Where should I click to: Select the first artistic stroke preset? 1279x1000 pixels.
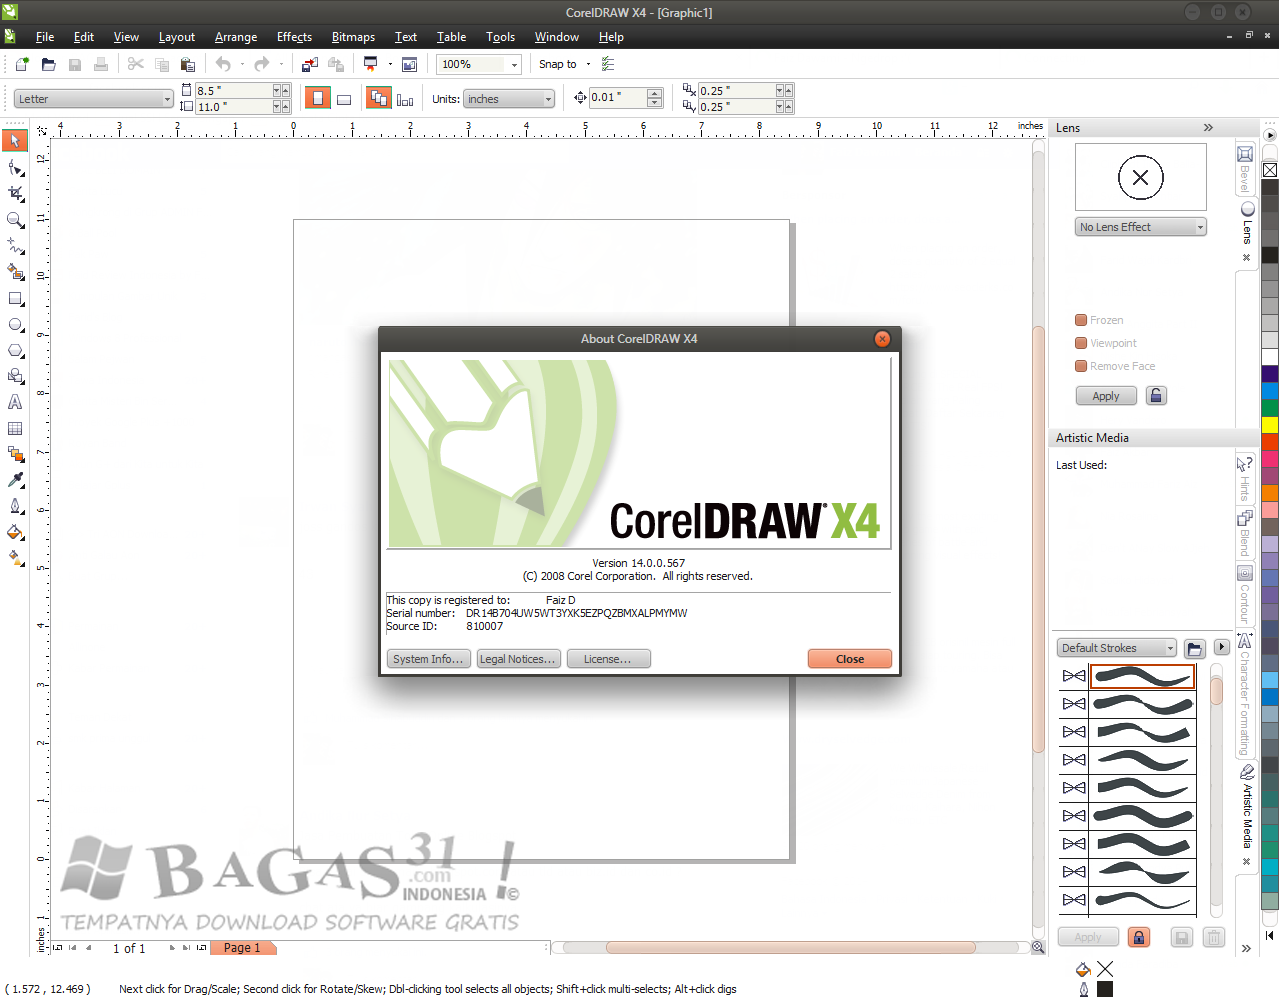pyautogui.click(x=1142, y=677)
